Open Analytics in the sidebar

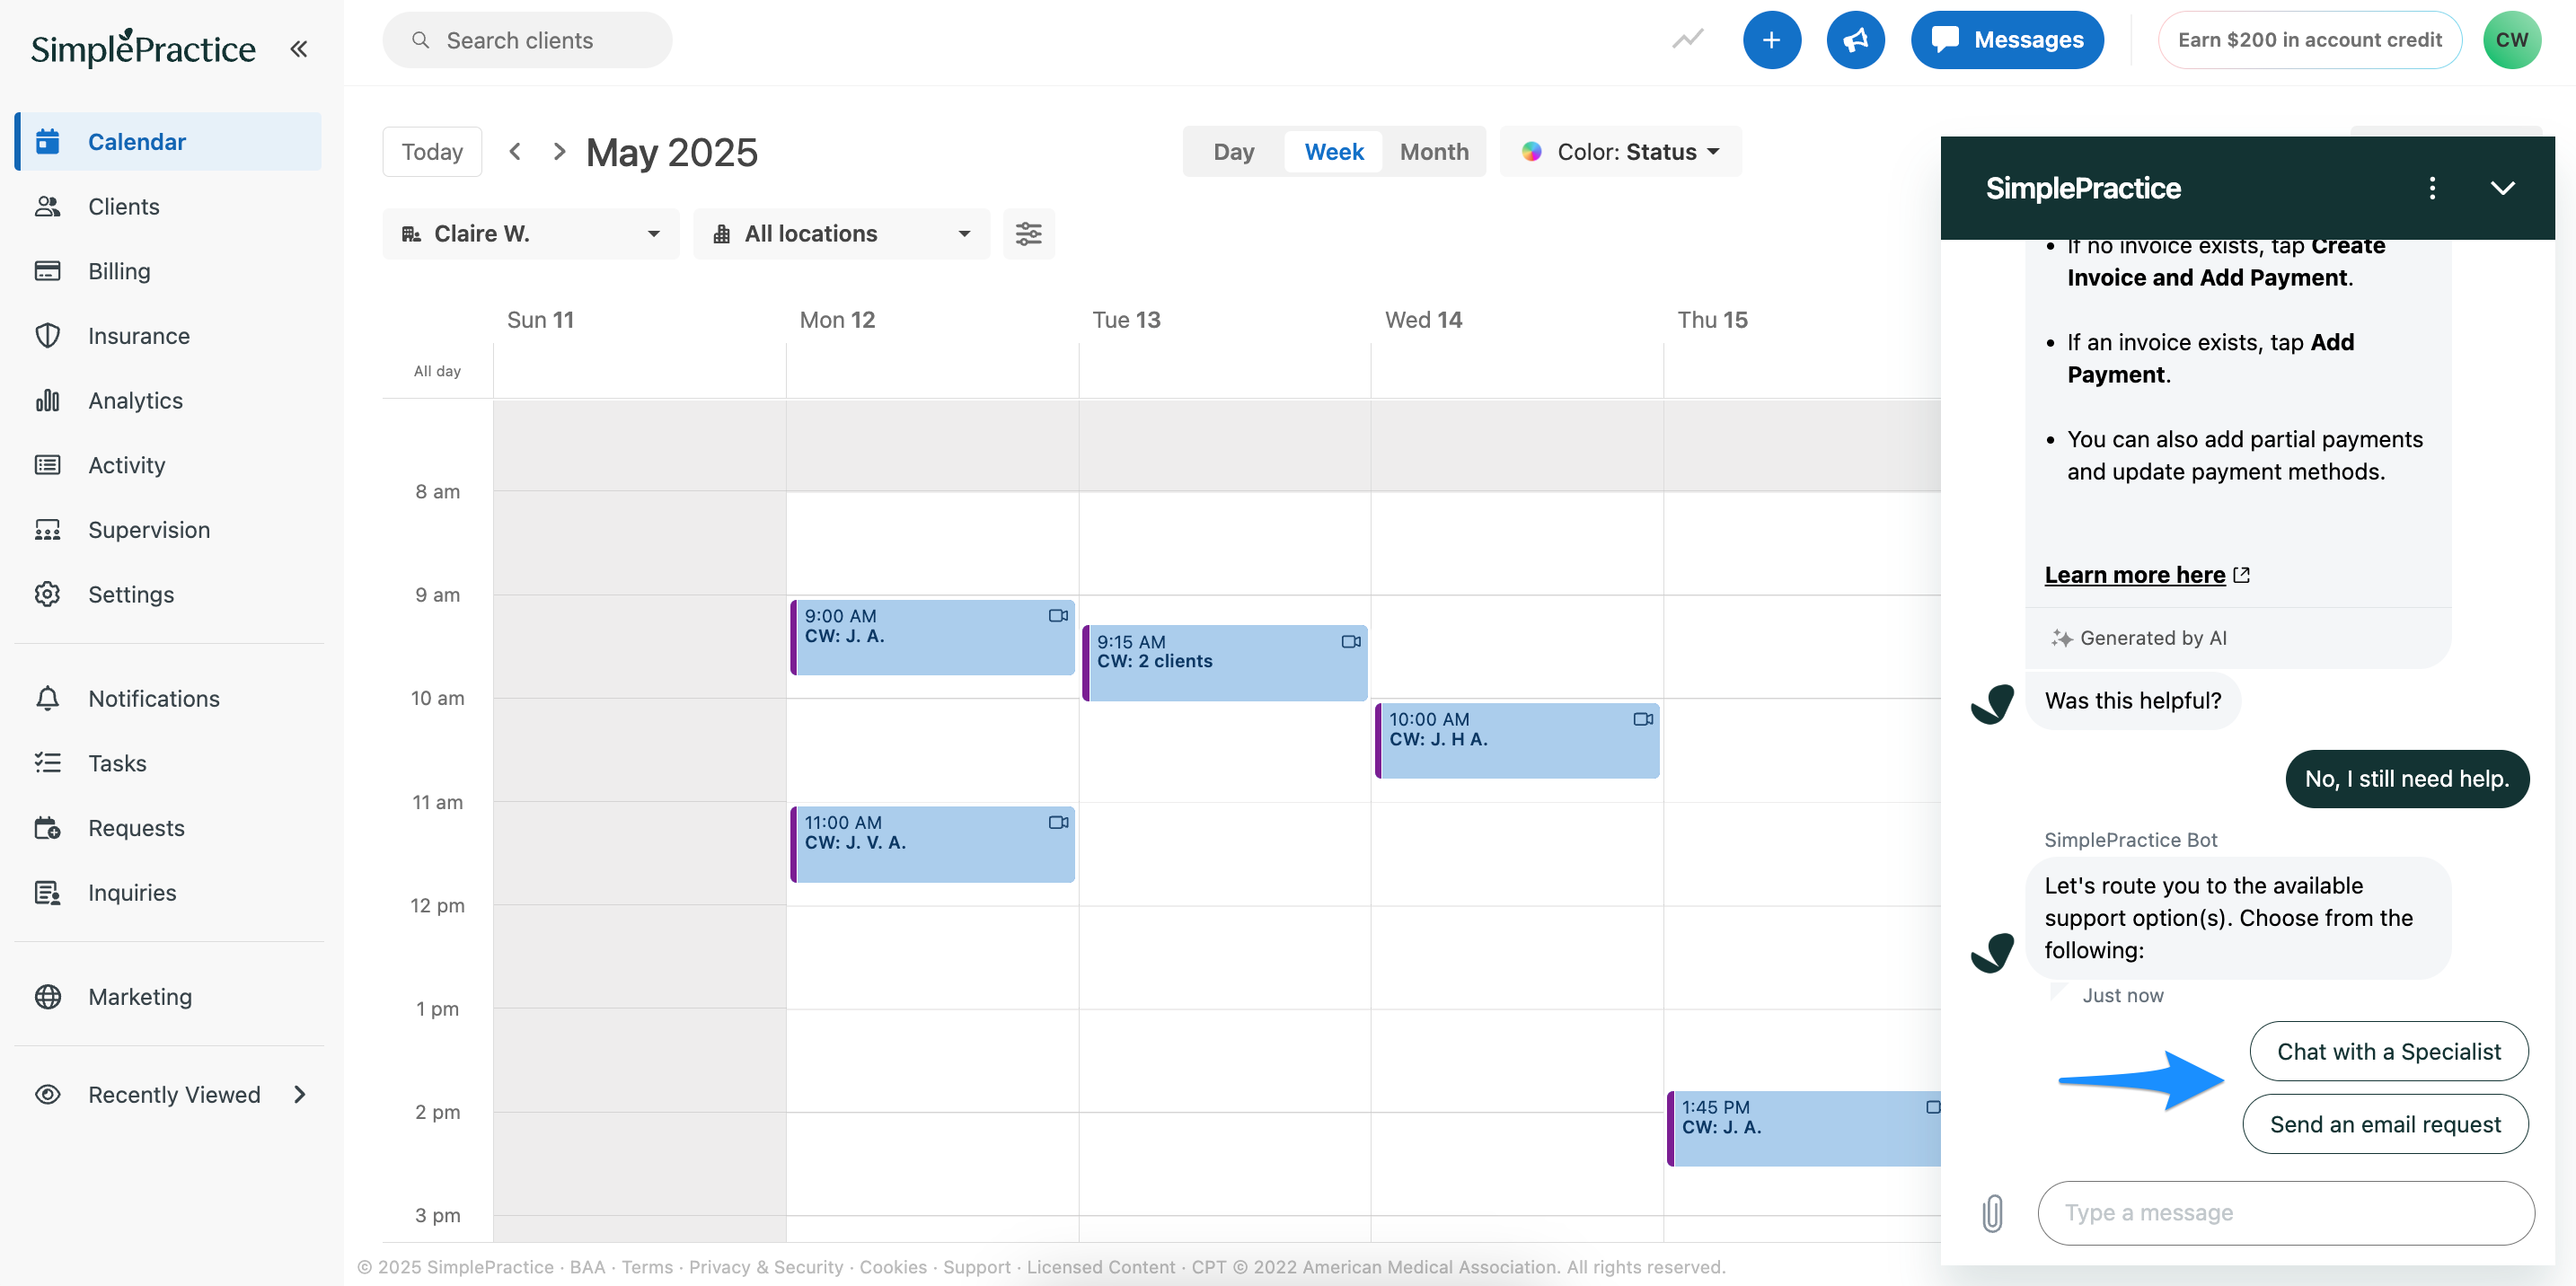click(x=168, y=400)
